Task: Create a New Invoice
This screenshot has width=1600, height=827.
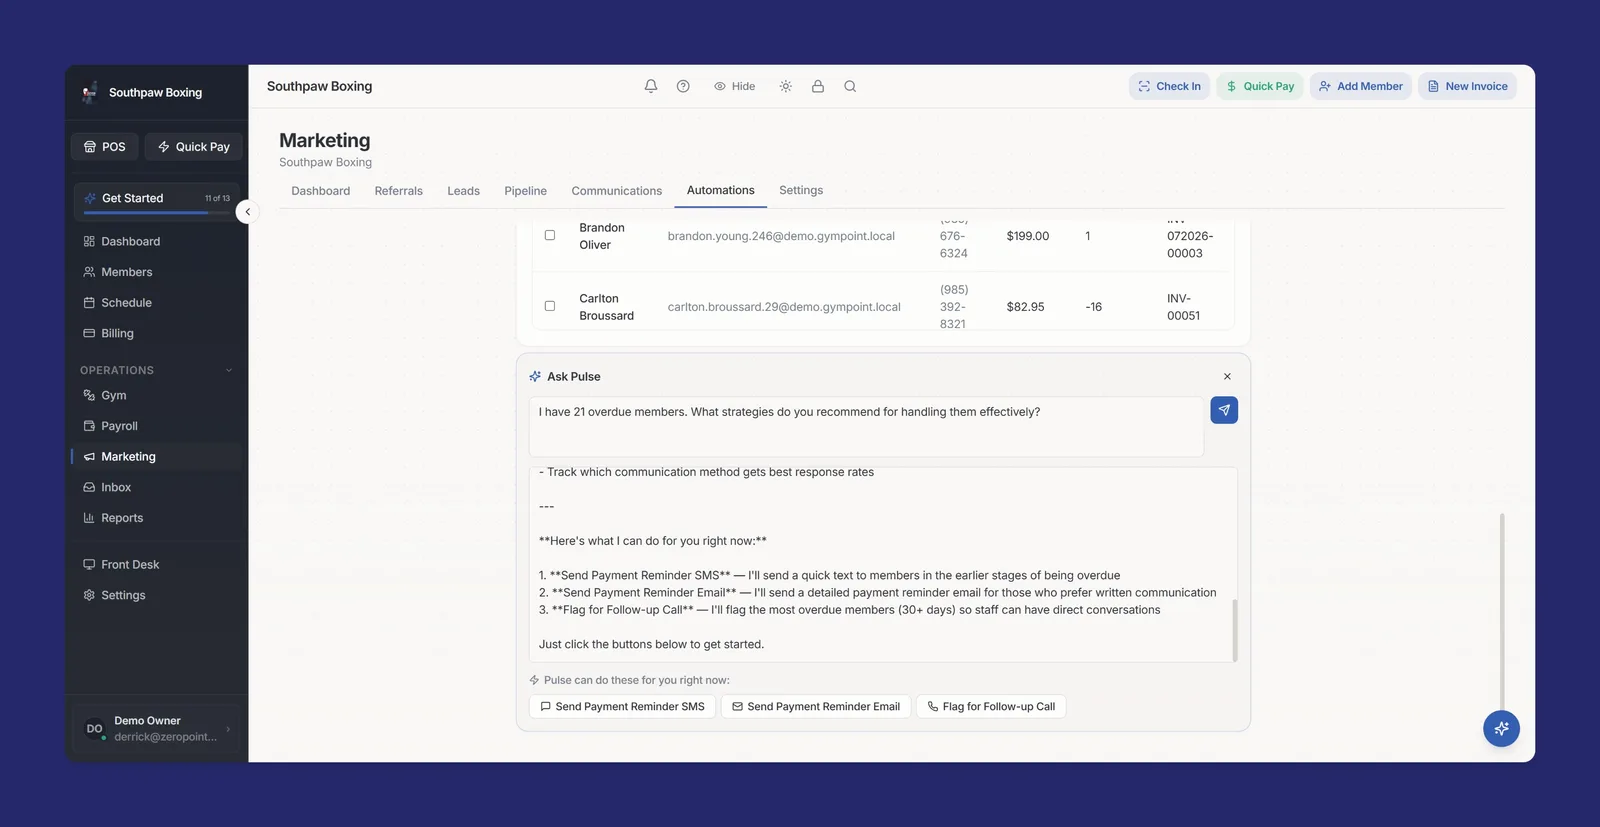Action: point(1467,86)
